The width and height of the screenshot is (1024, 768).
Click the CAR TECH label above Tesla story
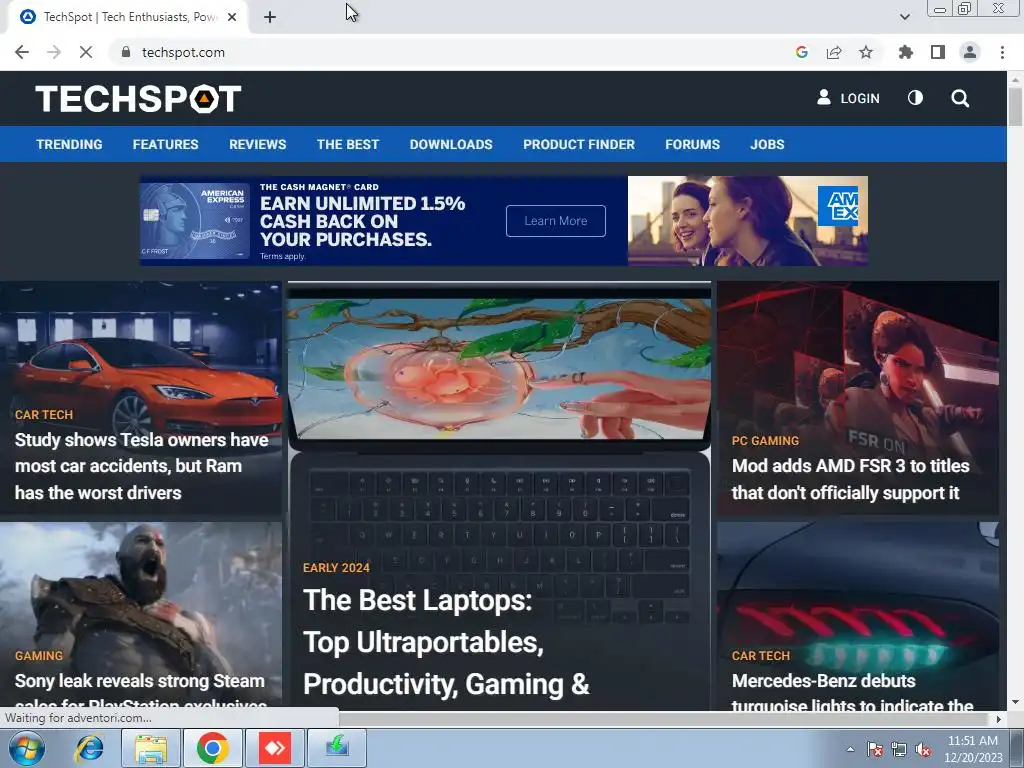[x=44, y=415]
